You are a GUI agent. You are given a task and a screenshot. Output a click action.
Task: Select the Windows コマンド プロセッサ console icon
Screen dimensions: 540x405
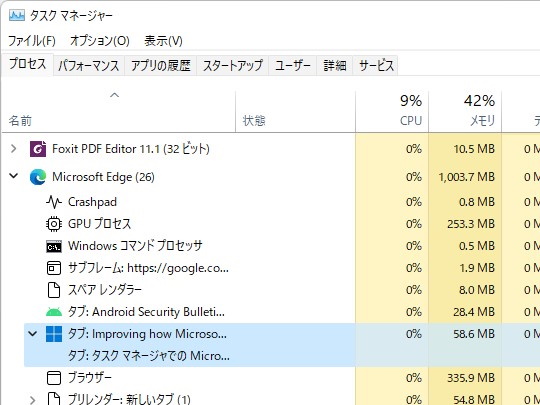54,246
